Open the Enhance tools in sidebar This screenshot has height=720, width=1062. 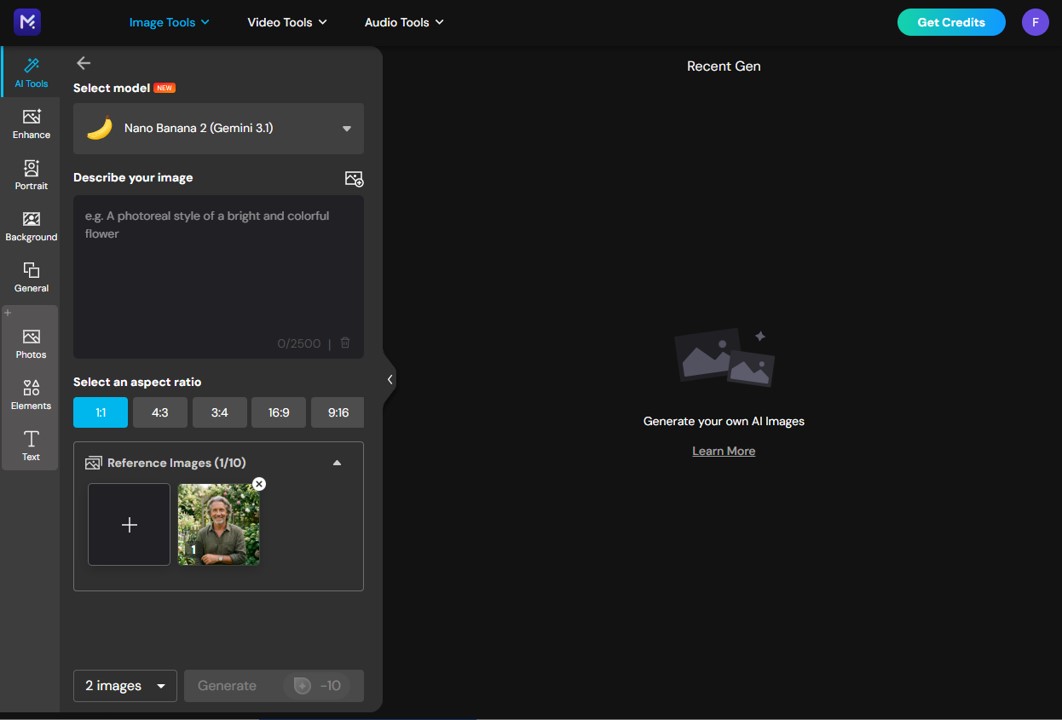(31, 124)
